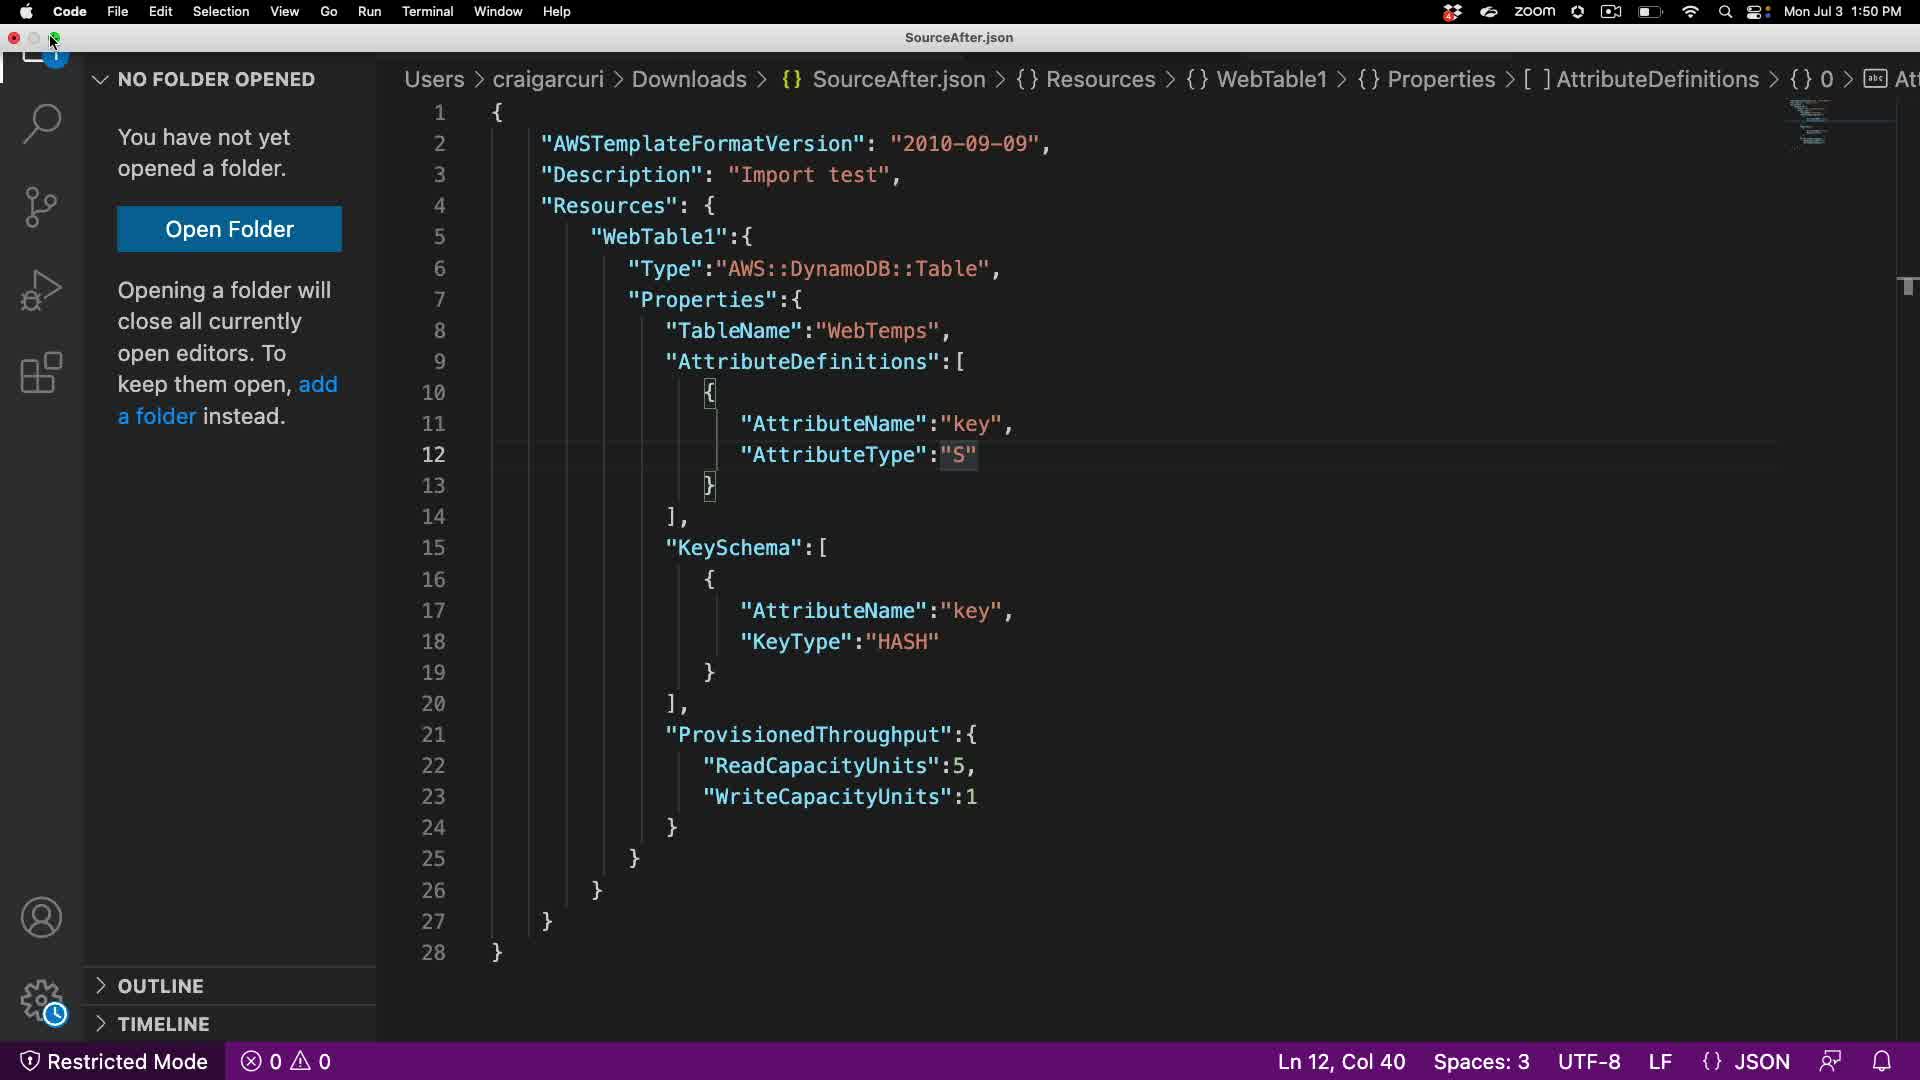Image resolution: width=1920 pixels, height=1080 pixels.
Task: Click the notifications bell in status bar
Action: click(x=1881, y=1061)
